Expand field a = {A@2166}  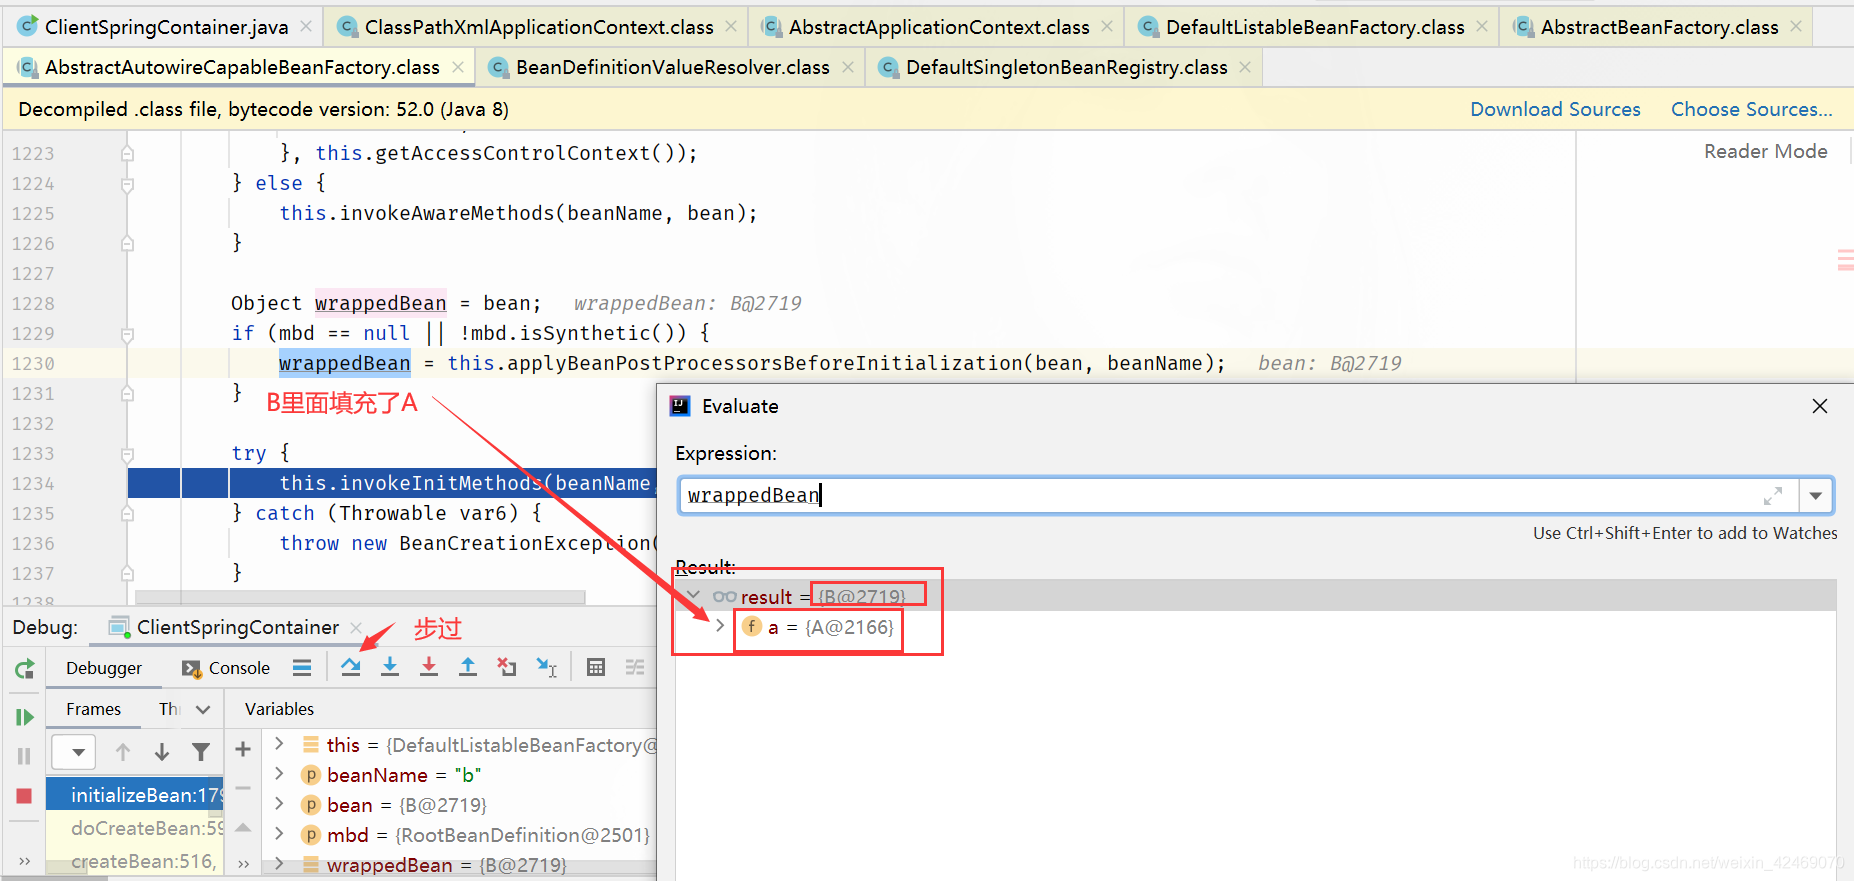coord(719,626)
